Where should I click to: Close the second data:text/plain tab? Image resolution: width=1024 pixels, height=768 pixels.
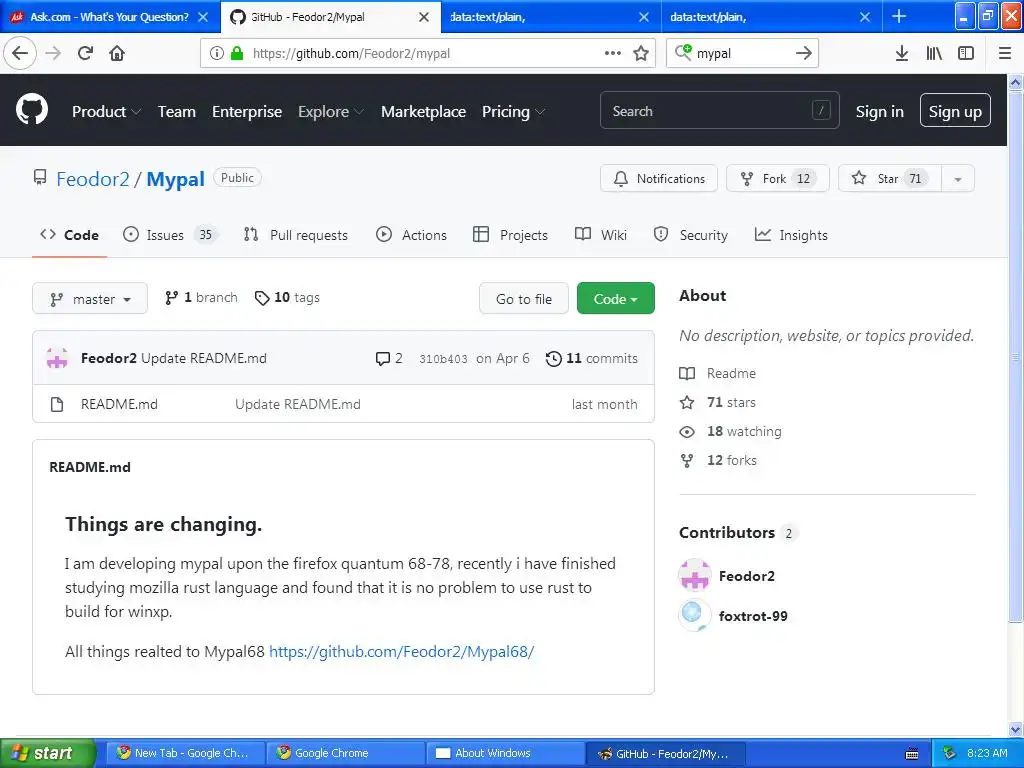[x=865, y=17]
